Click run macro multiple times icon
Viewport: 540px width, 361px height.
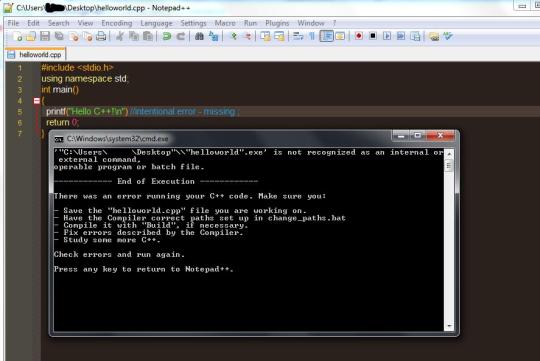[x=401, y=36]
